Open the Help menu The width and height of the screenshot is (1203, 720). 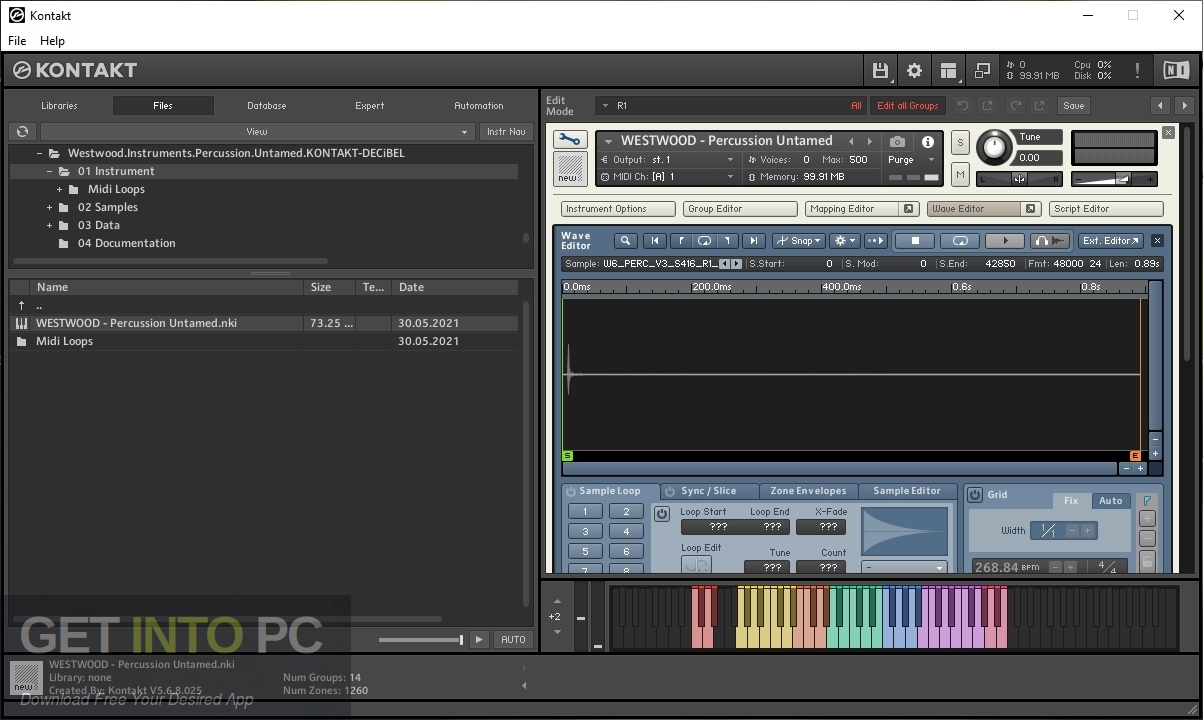point(52,41)
